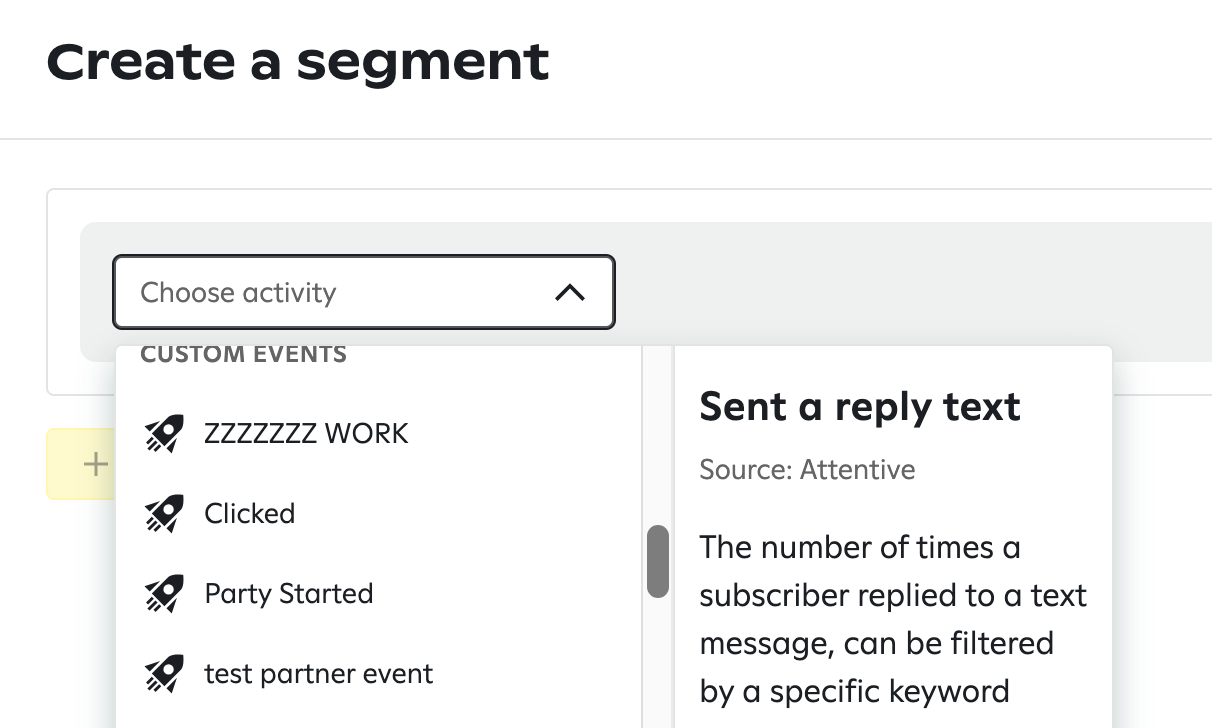This screenshot has width=1212, height=728.
Task: Collapse the activity list with the chevron arrow
Action: coord(570,293)
